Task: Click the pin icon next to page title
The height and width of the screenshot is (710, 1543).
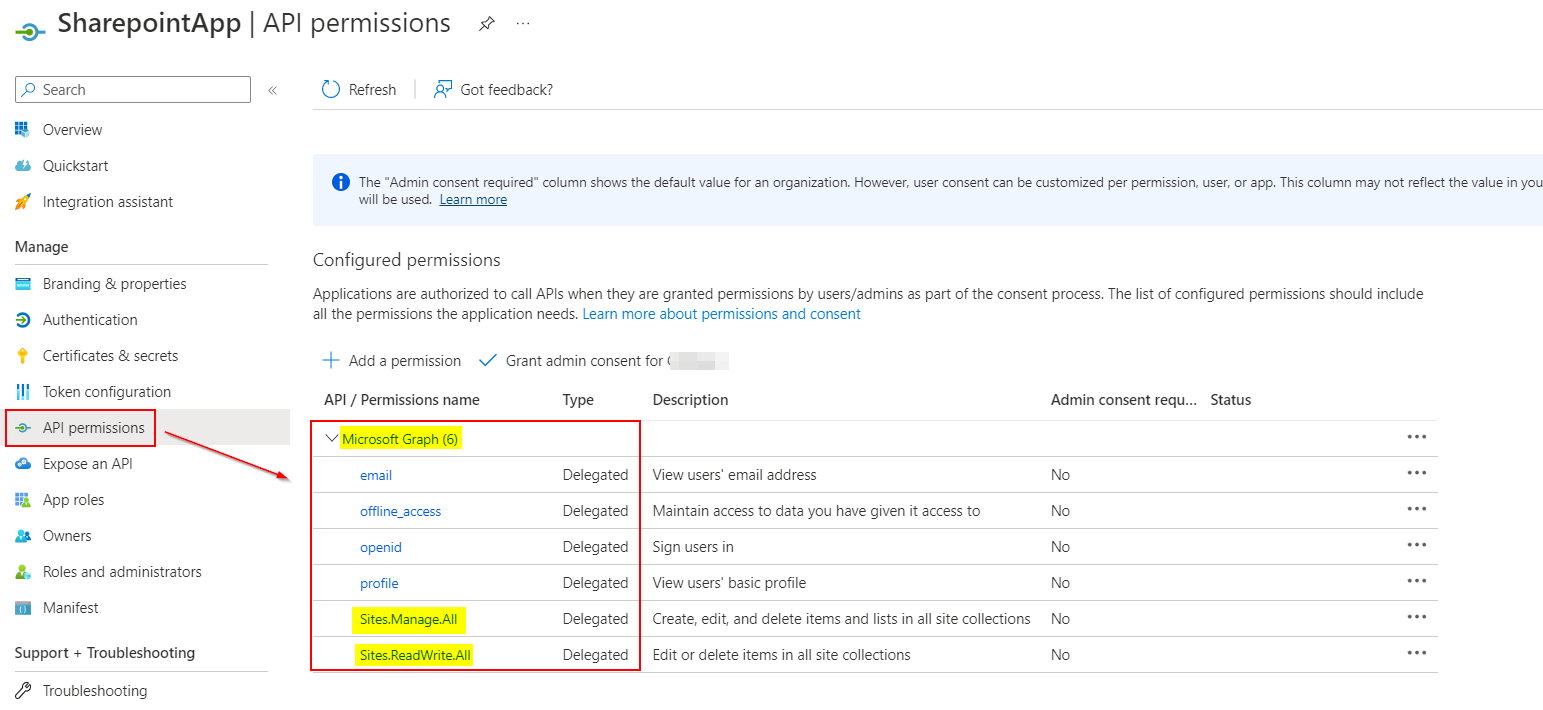Action: coord(487,24)
